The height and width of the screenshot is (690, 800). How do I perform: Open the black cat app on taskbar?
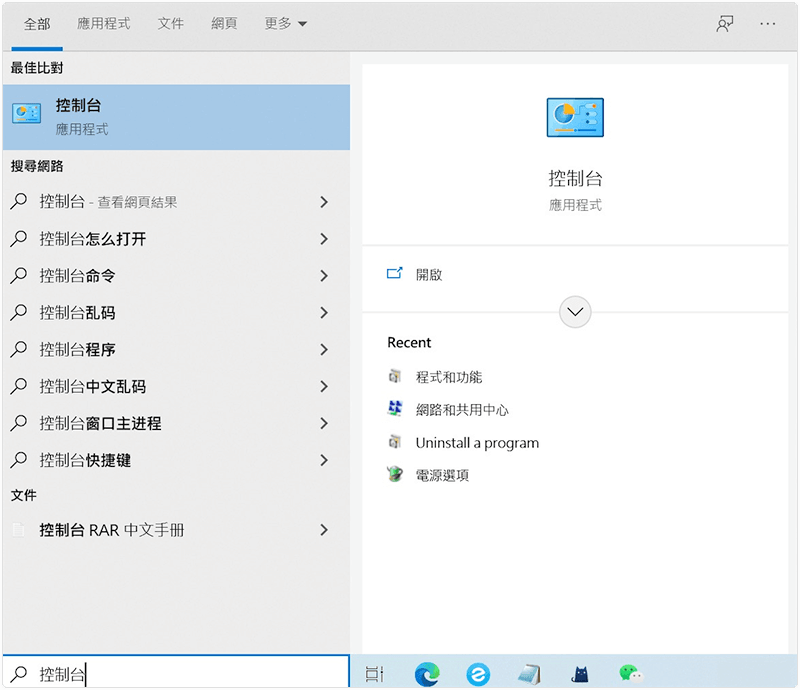(580, 674)
